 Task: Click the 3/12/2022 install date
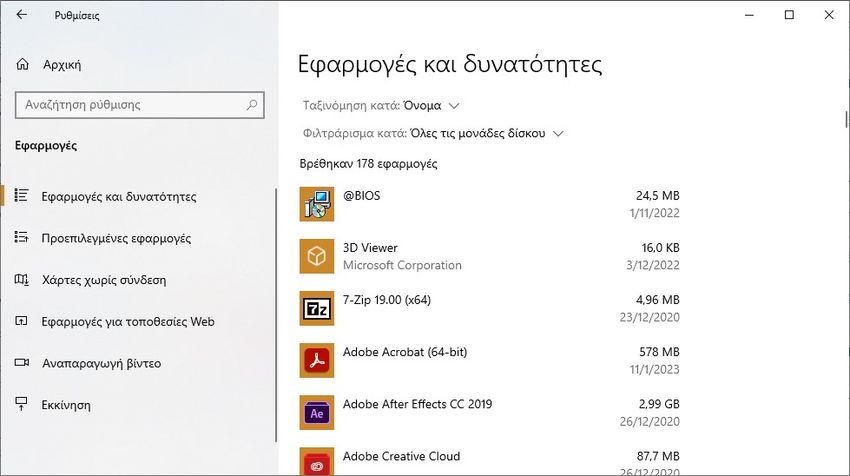point(653,265)
